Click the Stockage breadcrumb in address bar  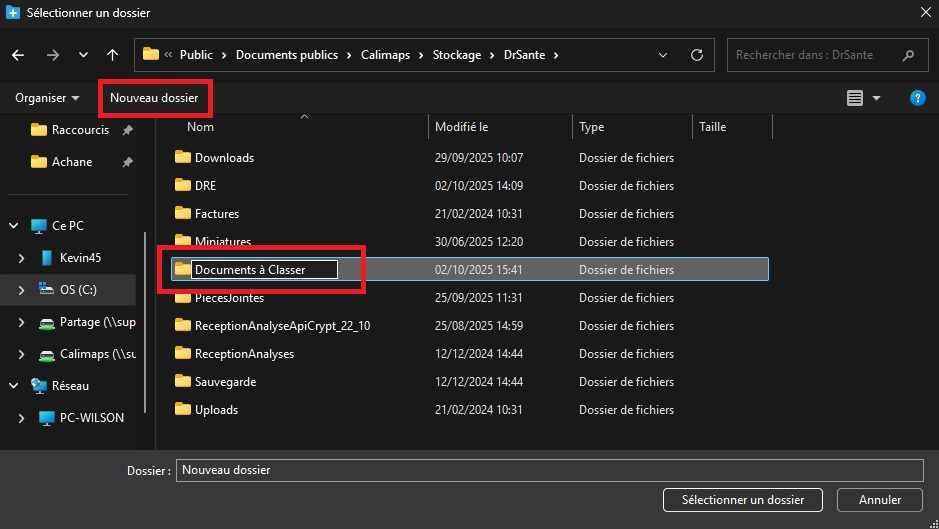click(x=456, y=55)
